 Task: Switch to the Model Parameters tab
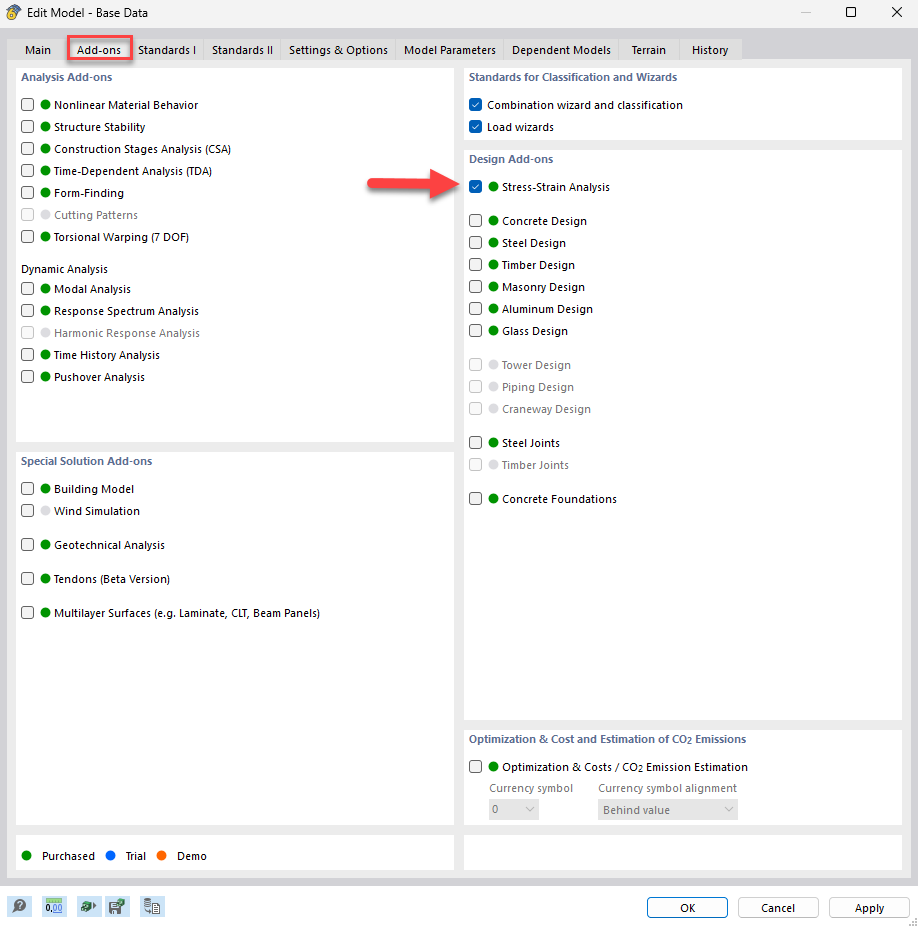[x=450, y=50]
